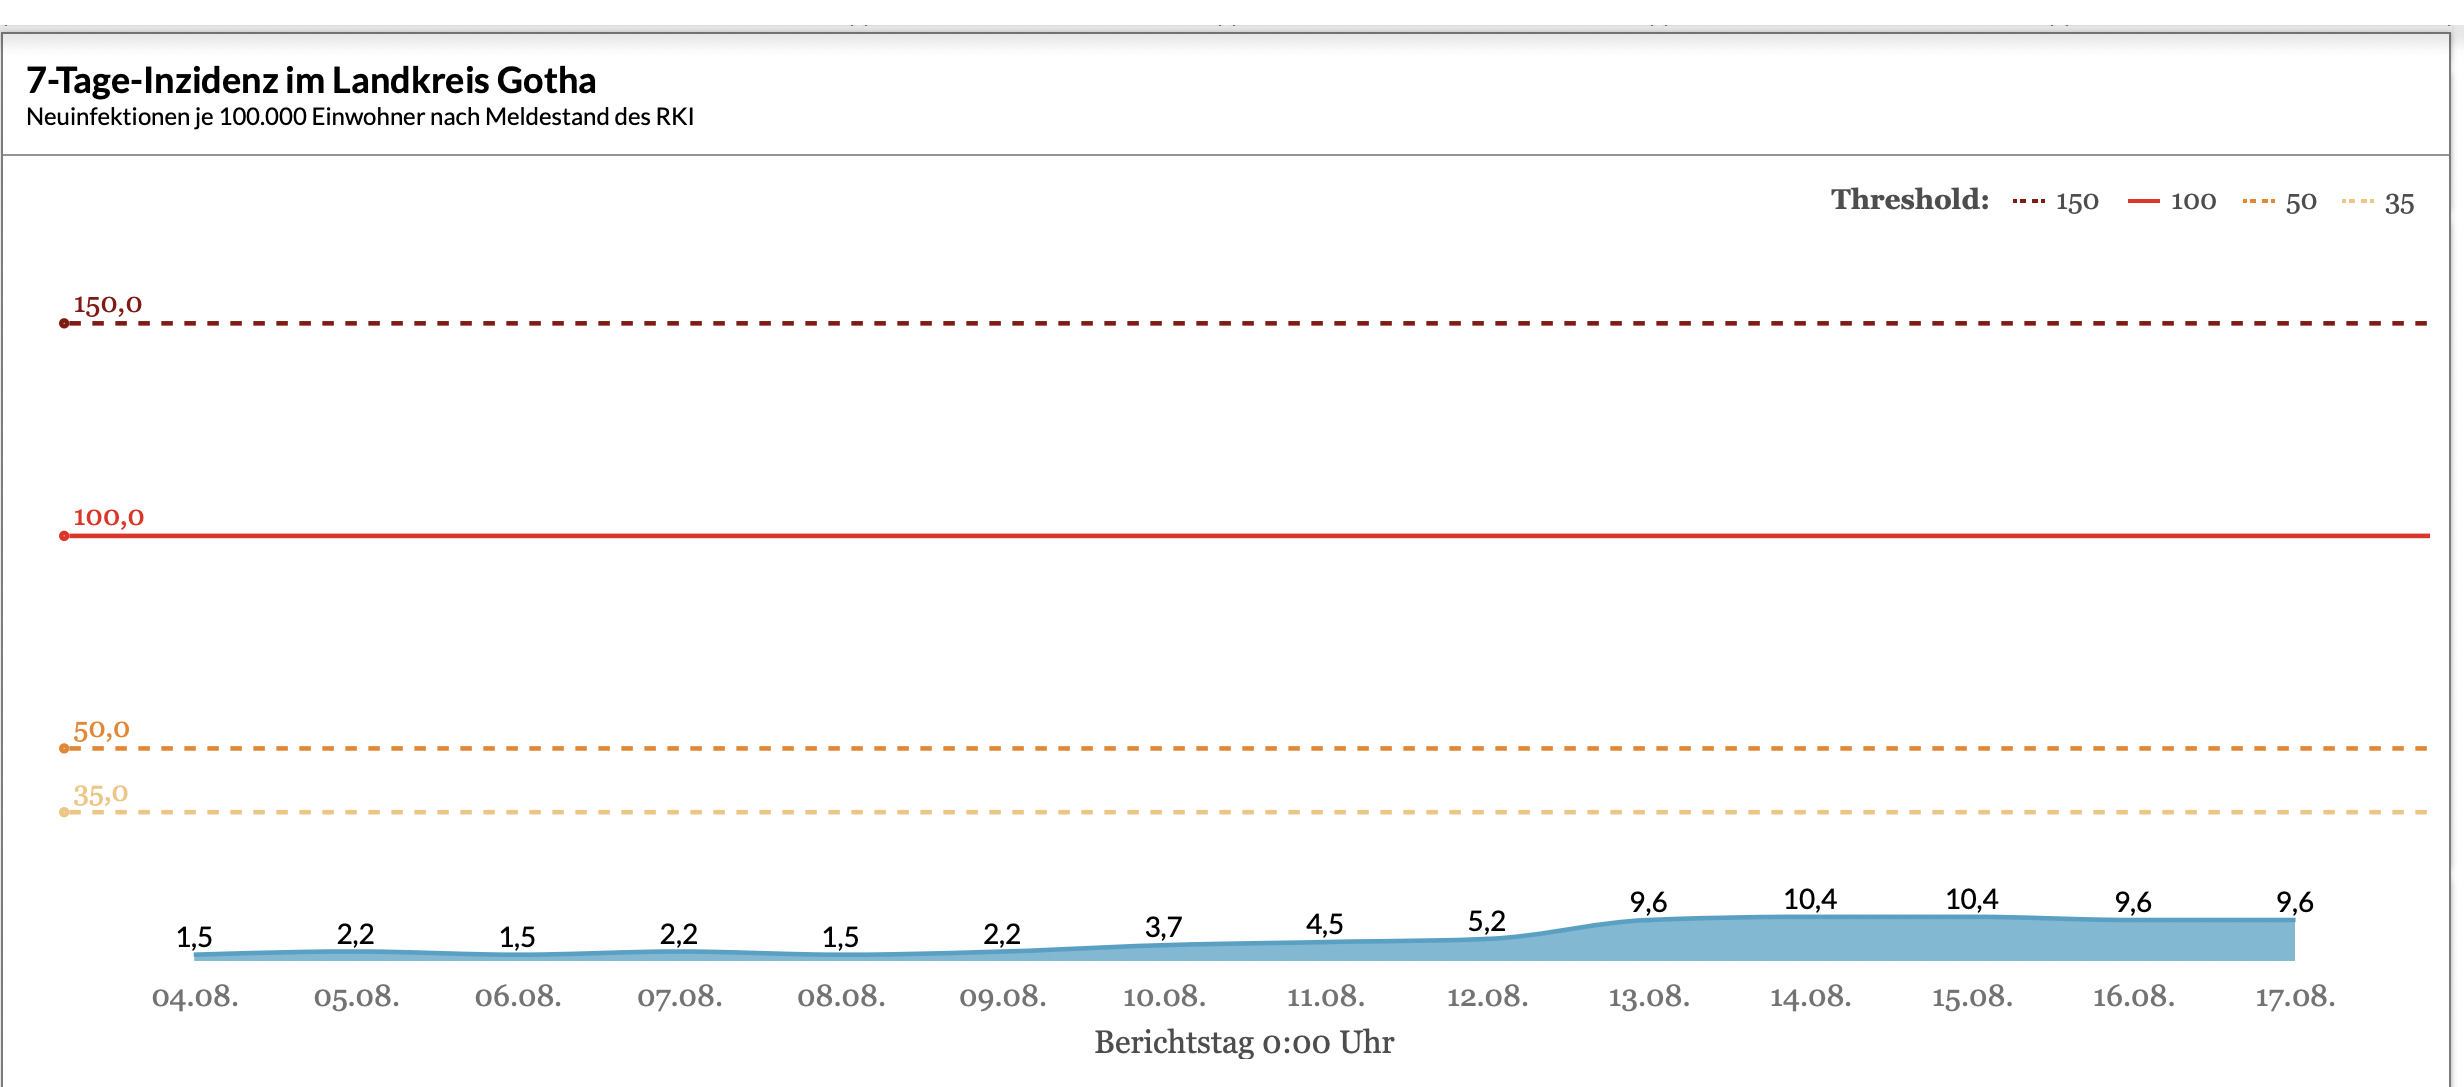Click the dark red dashed 150 legend swatch
Image resolution: width=2464 pixels, height=1087 pixels.
point(2029,202)
